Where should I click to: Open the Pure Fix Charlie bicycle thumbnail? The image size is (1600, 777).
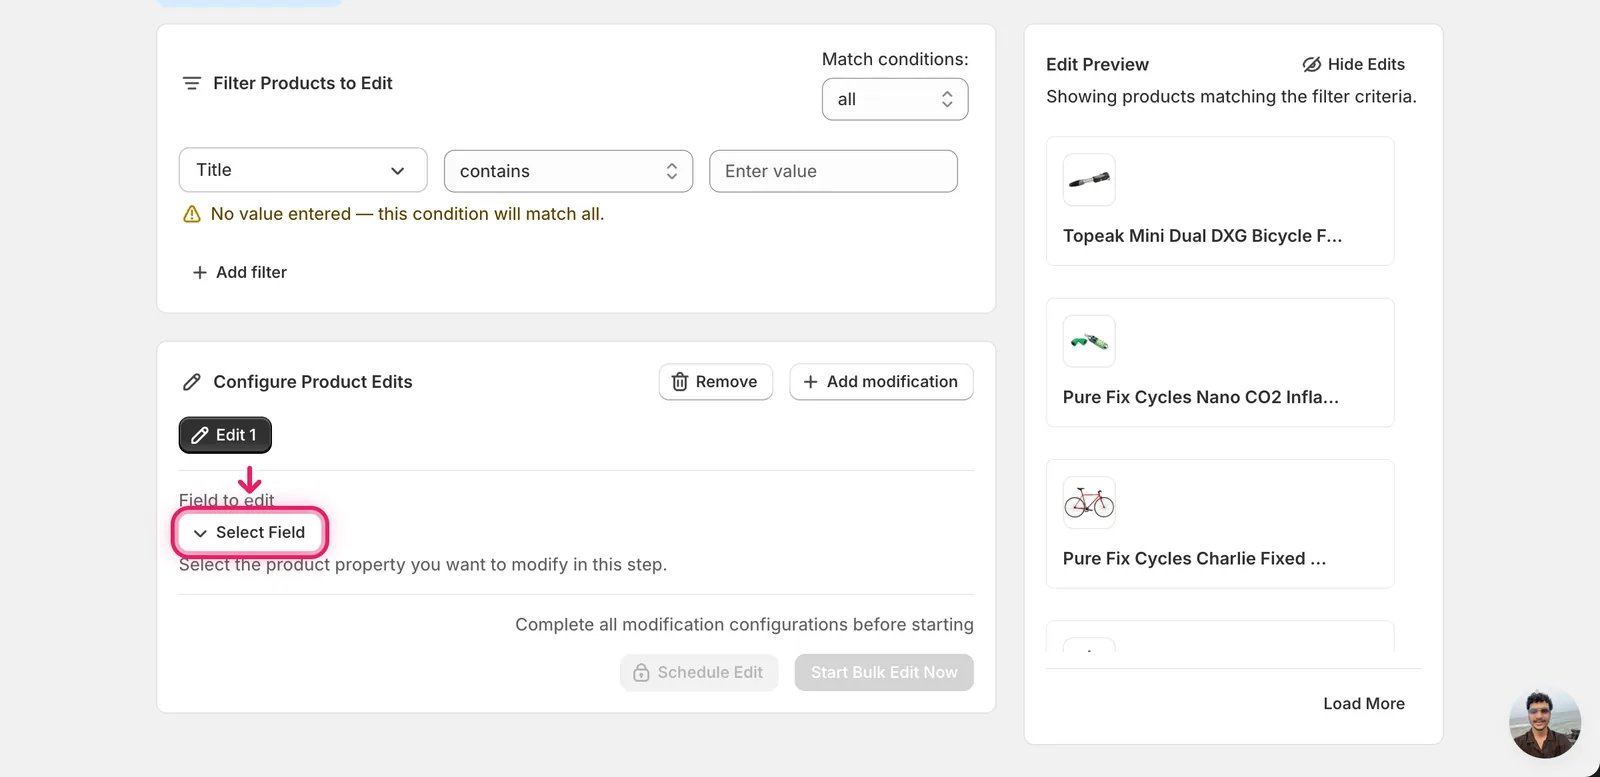pos(1089,502)
